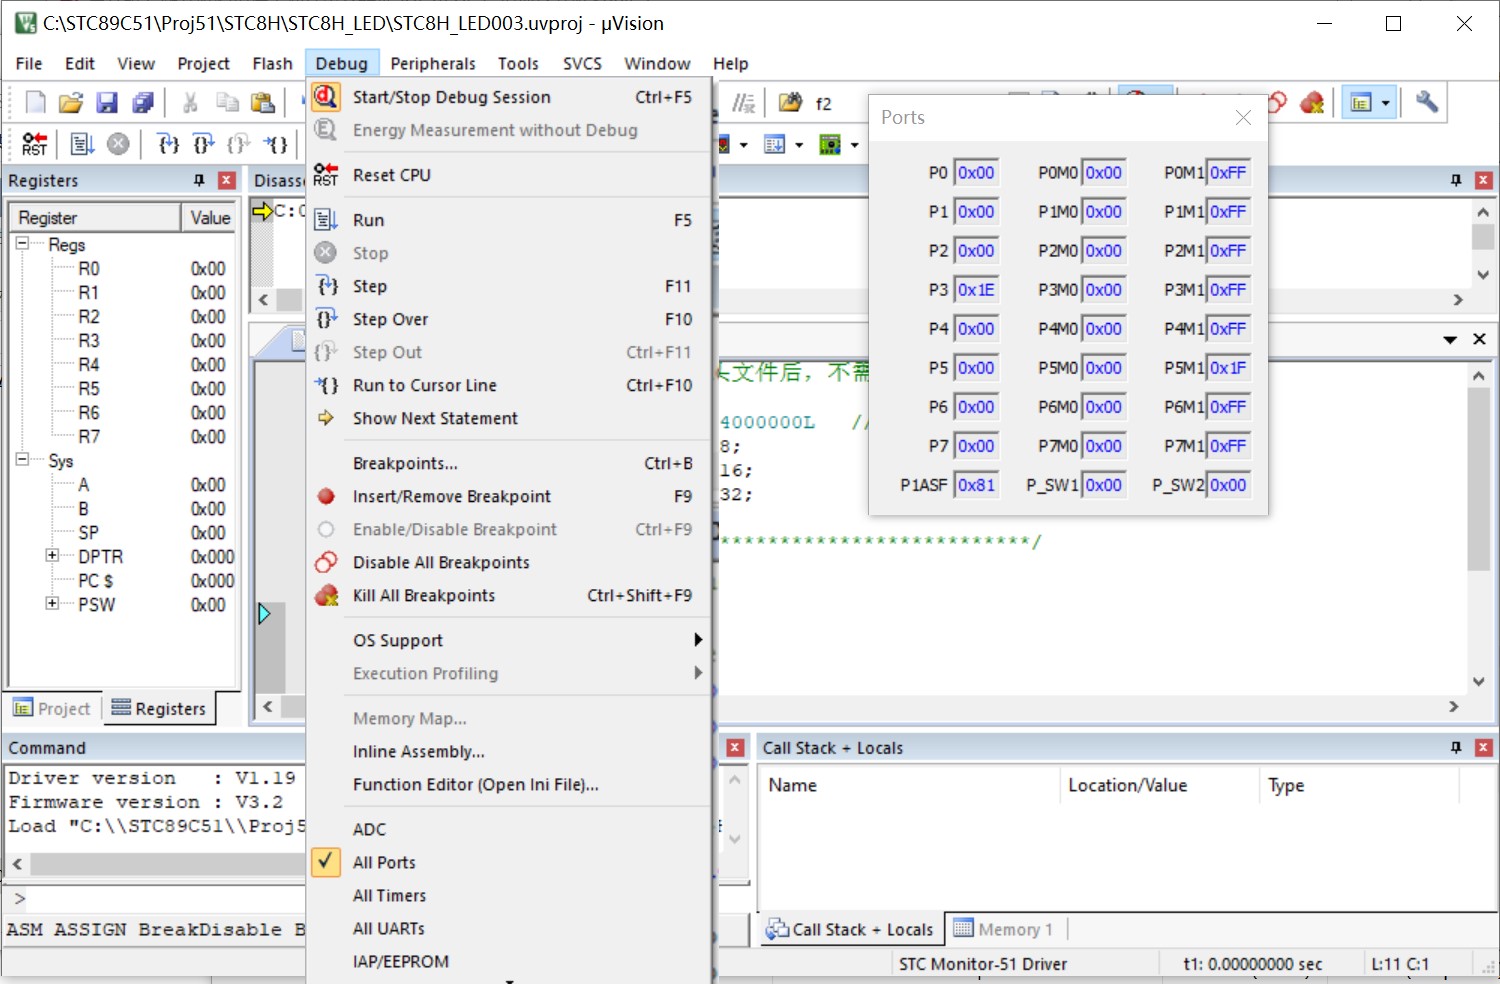Select Step Over menu entry
The image size is (1500, 984).
coord(508,319)
